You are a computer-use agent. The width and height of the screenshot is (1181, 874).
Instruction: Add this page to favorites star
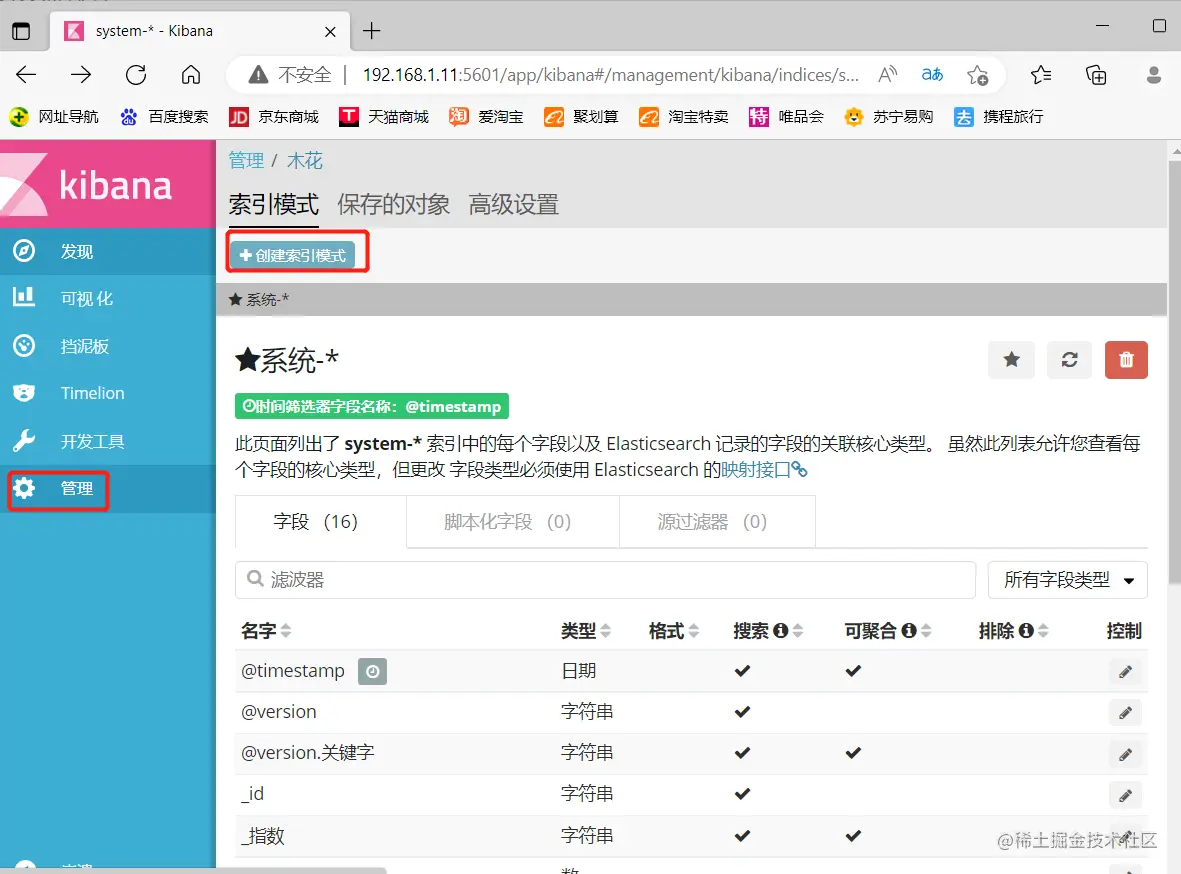click(x=978, y=75)
